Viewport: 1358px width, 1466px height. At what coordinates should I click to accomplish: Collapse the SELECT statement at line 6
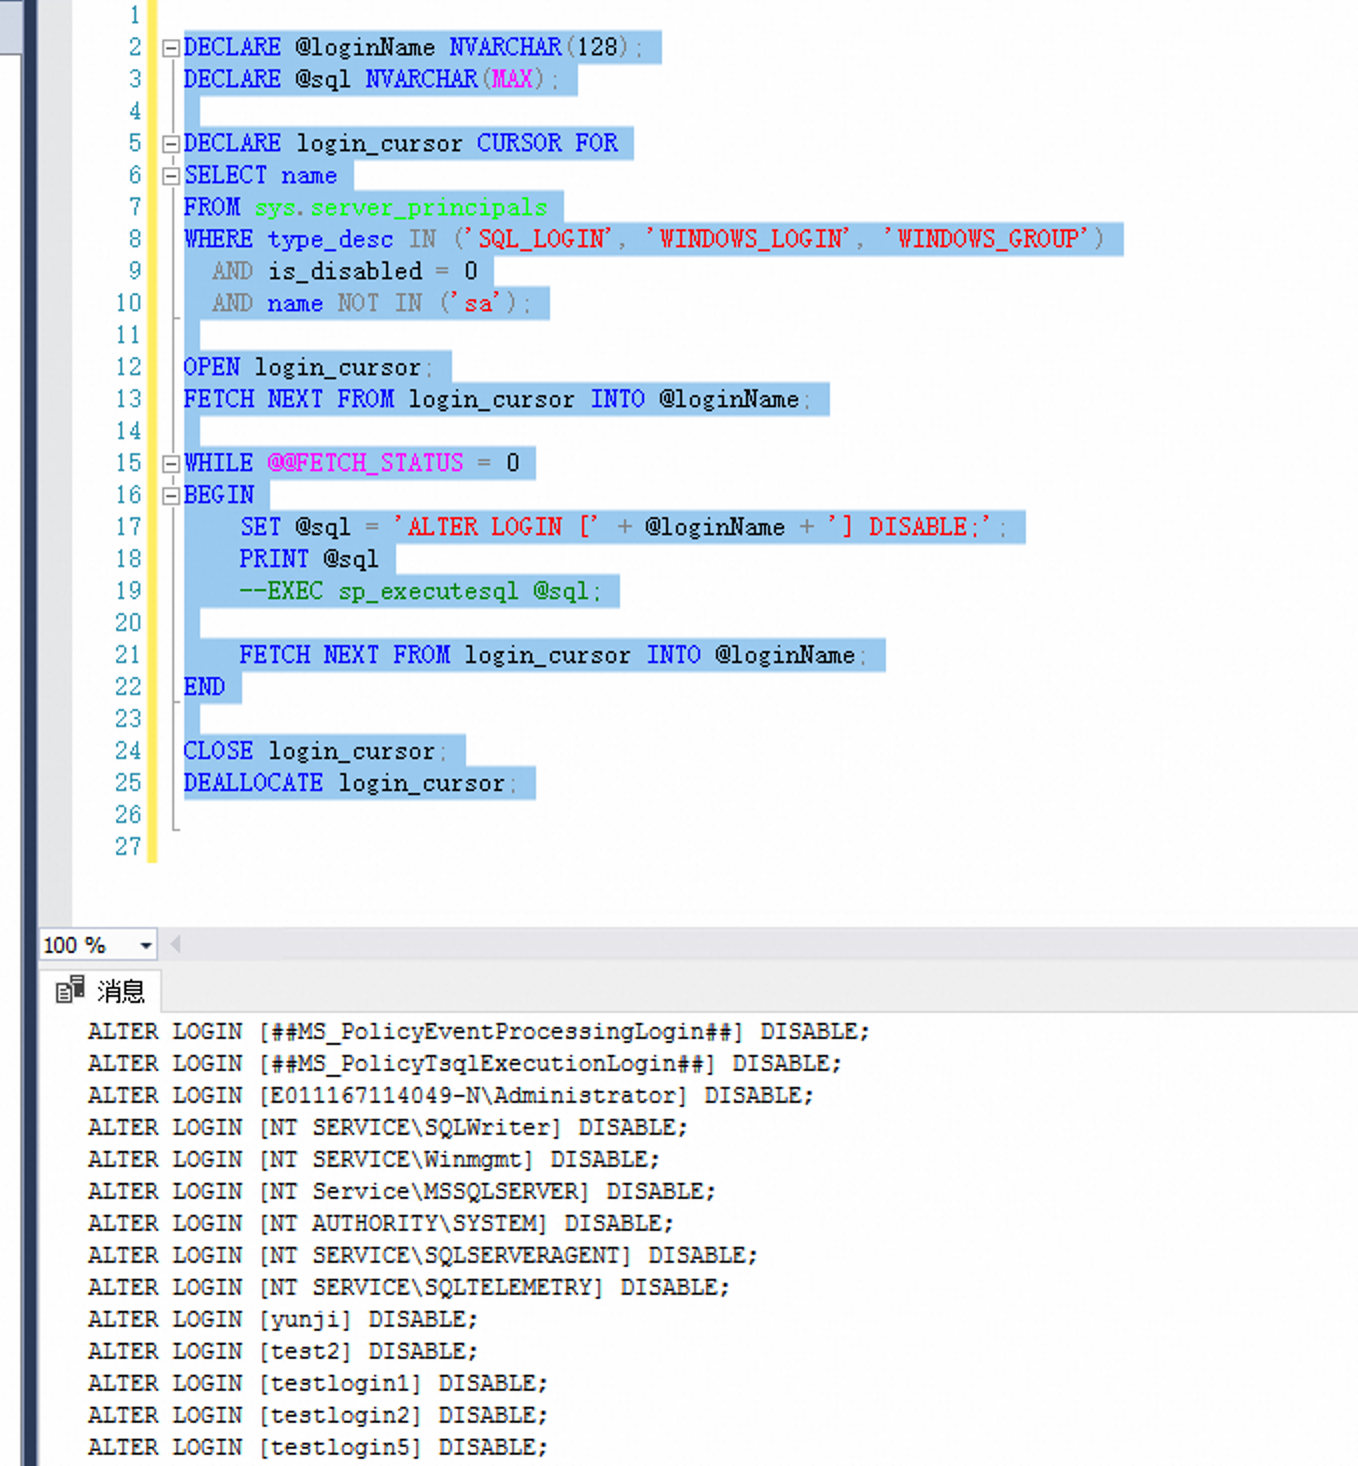[x=170, y=175]
